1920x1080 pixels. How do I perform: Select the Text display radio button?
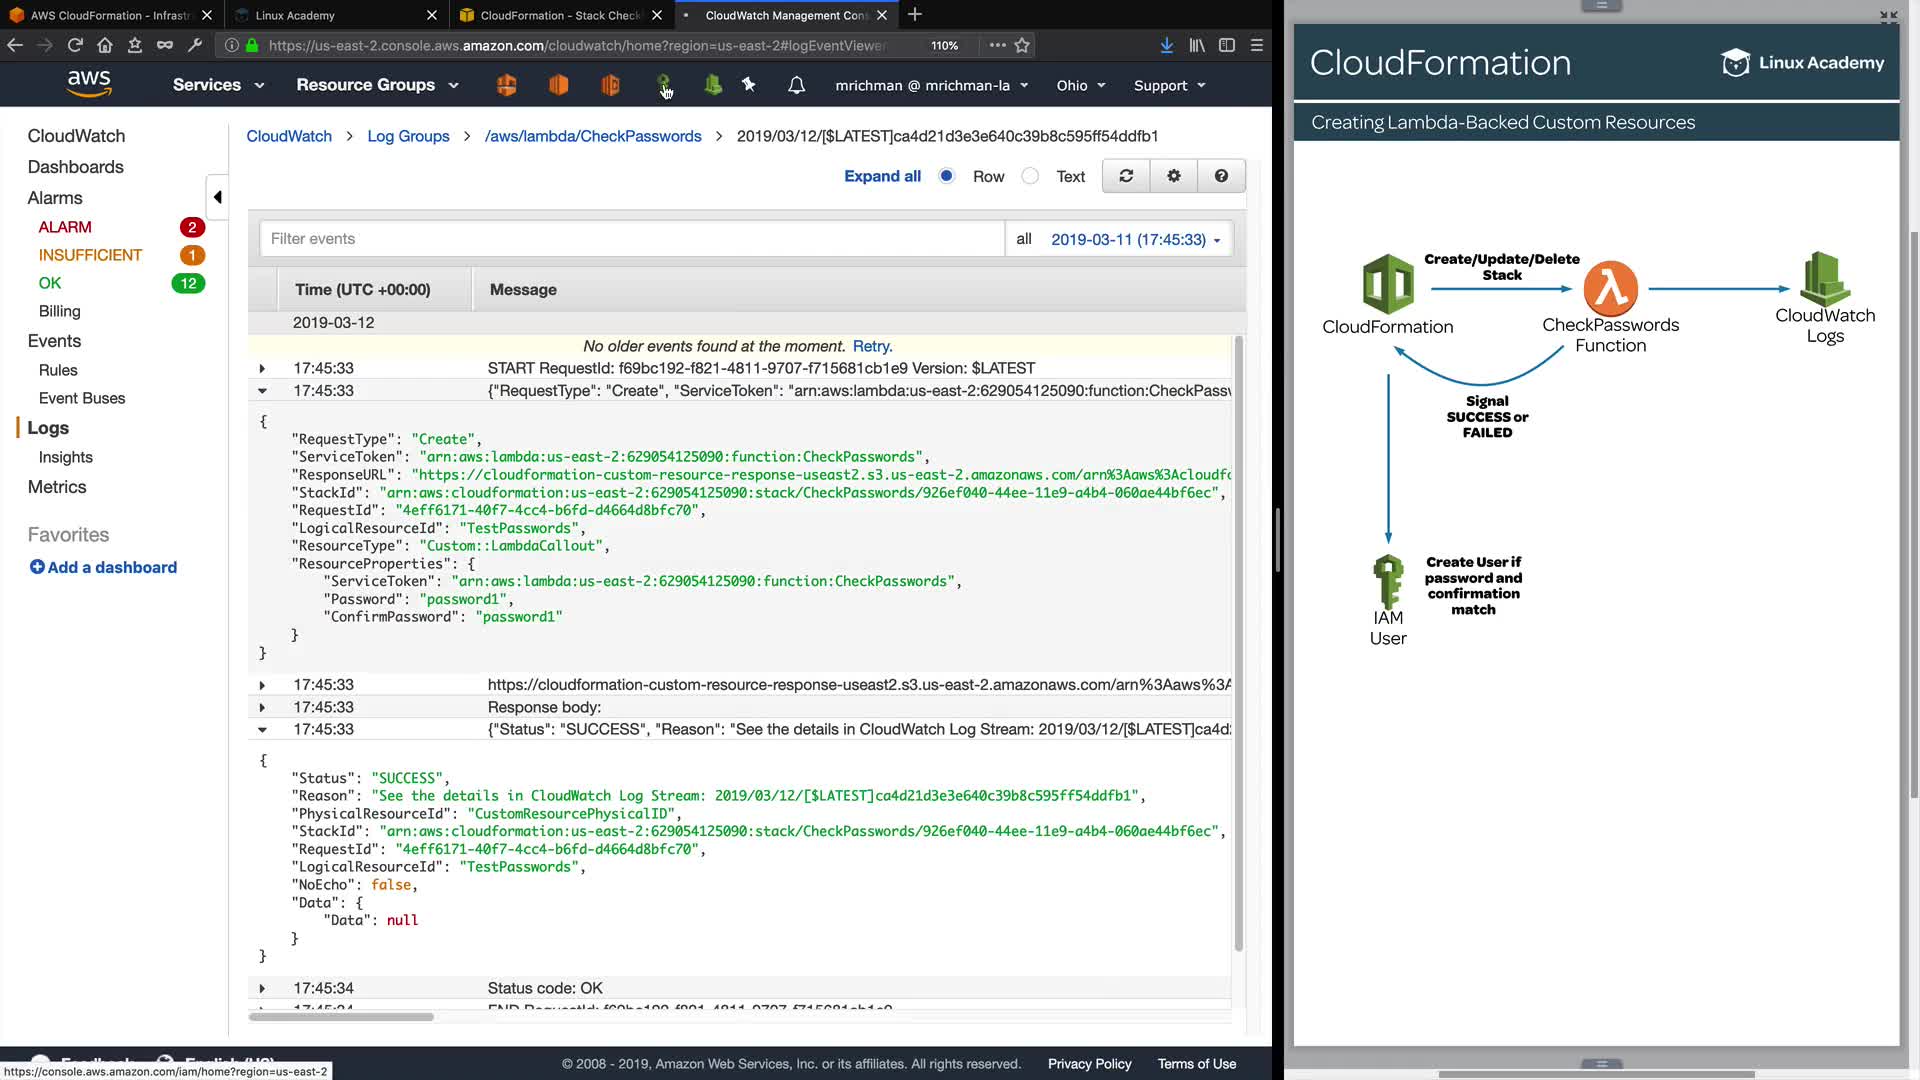point(1030,176)
